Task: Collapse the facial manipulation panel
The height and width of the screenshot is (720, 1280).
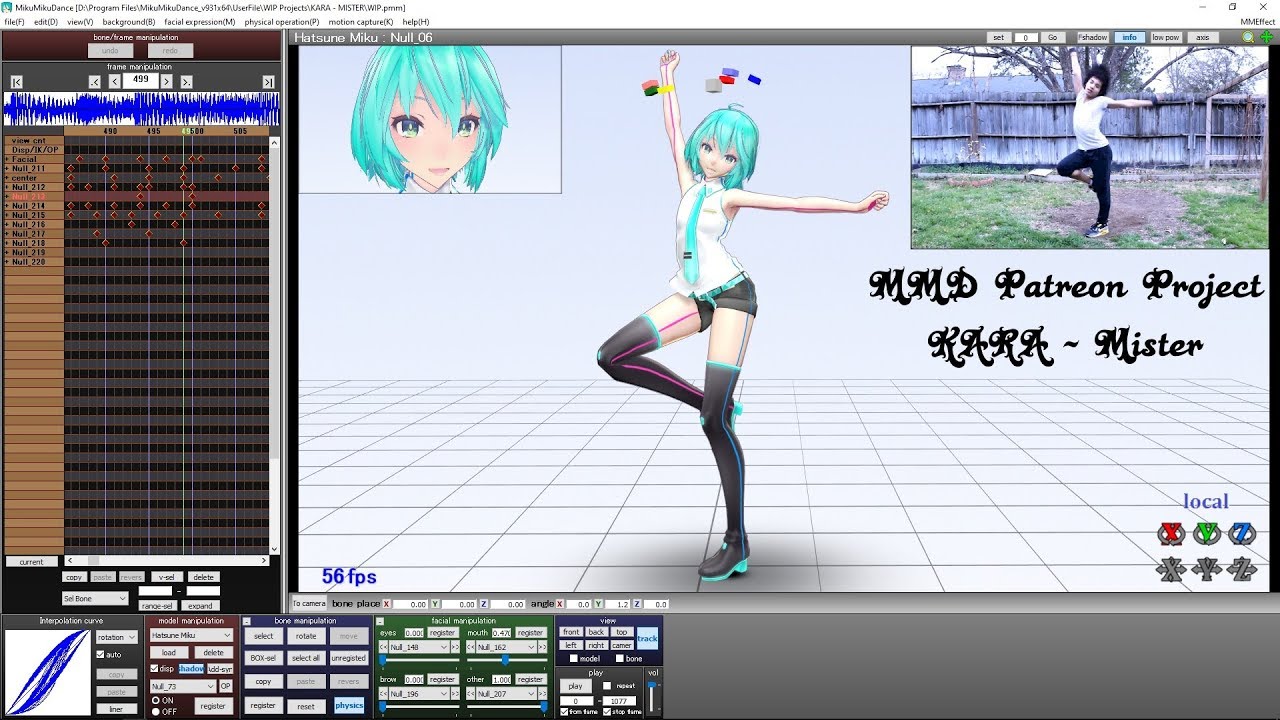Action: 381,621
